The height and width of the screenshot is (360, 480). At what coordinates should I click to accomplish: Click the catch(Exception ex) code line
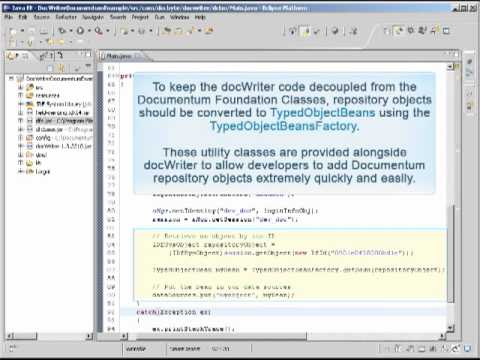pos(174,312)
